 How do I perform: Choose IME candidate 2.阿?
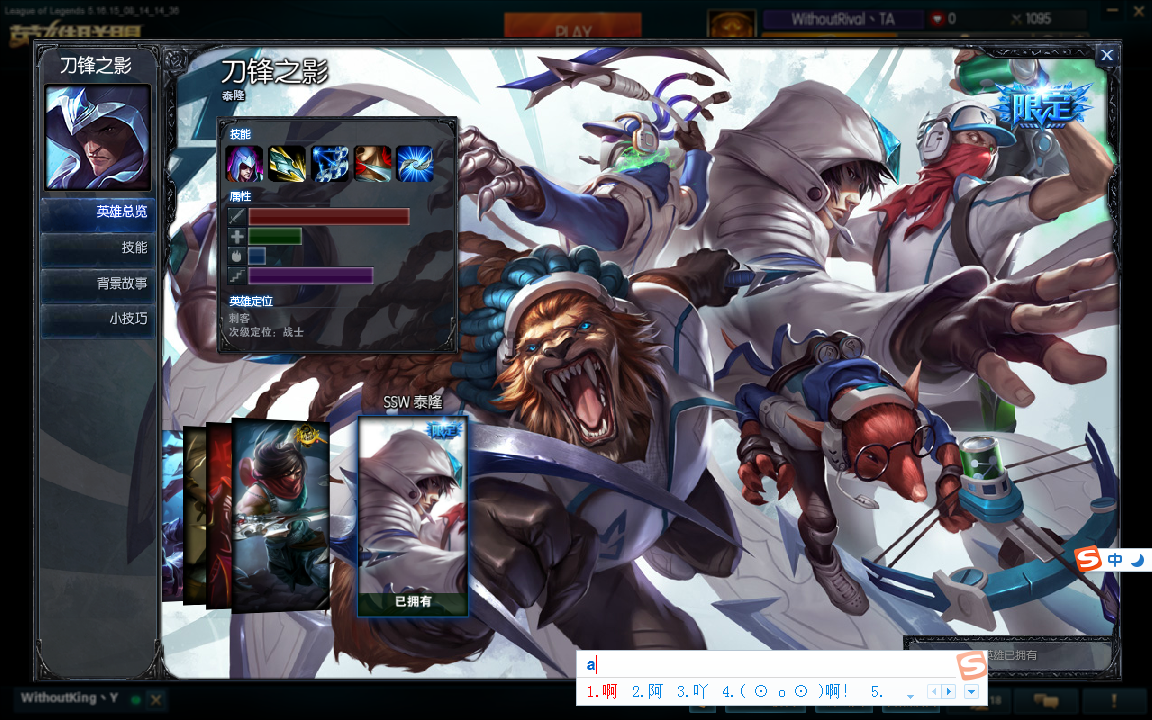pos(647,691)
